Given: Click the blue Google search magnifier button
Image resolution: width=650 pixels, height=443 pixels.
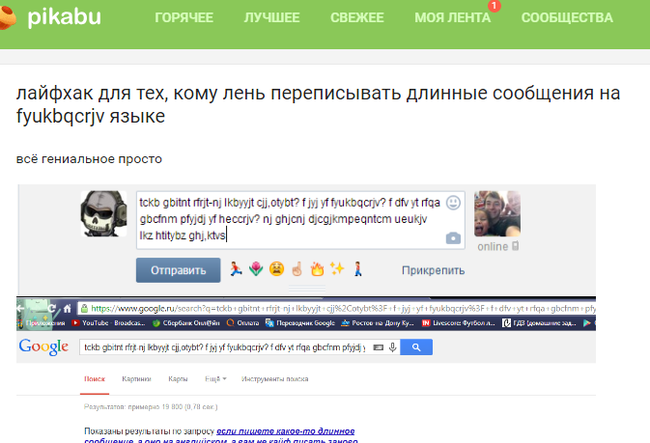Looking at the screenshot, I should pos(416,347).
